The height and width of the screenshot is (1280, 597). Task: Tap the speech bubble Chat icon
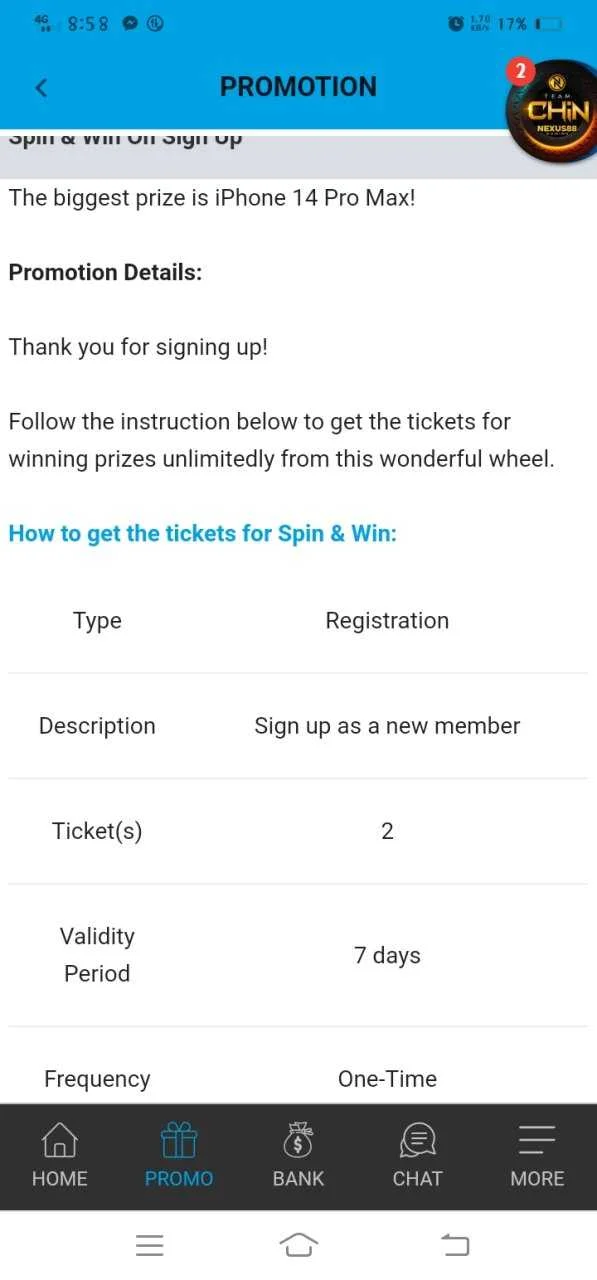(417, 1139)
